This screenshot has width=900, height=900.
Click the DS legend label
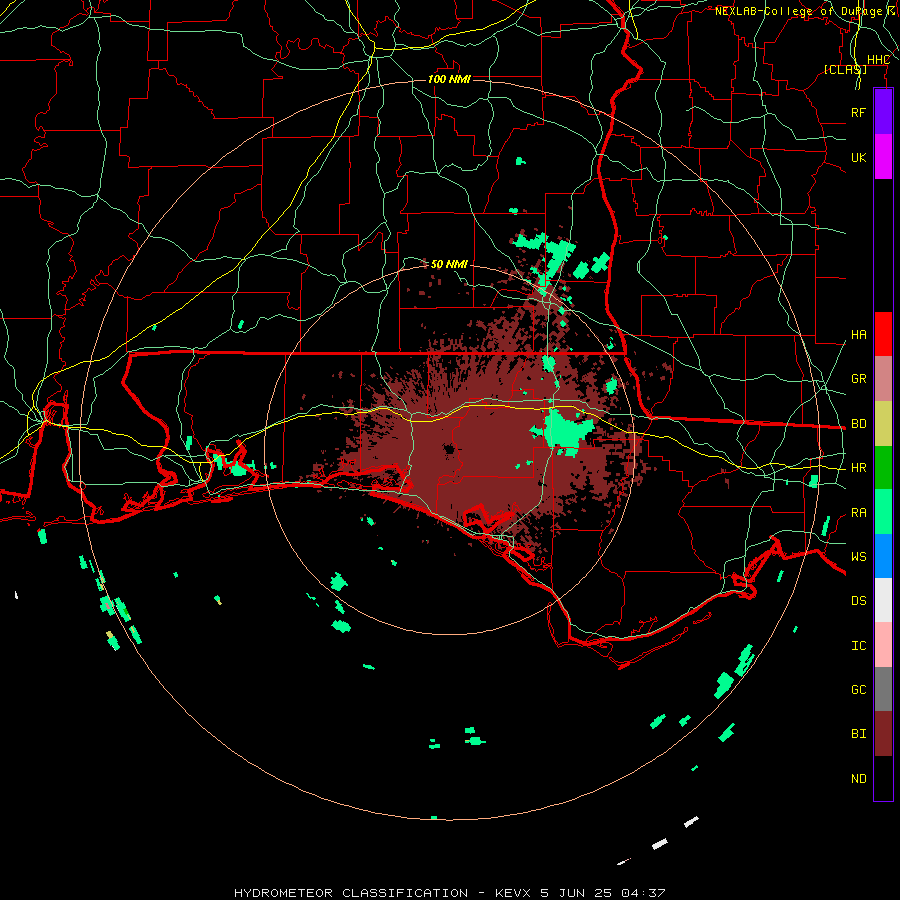[x=858, y=601]
